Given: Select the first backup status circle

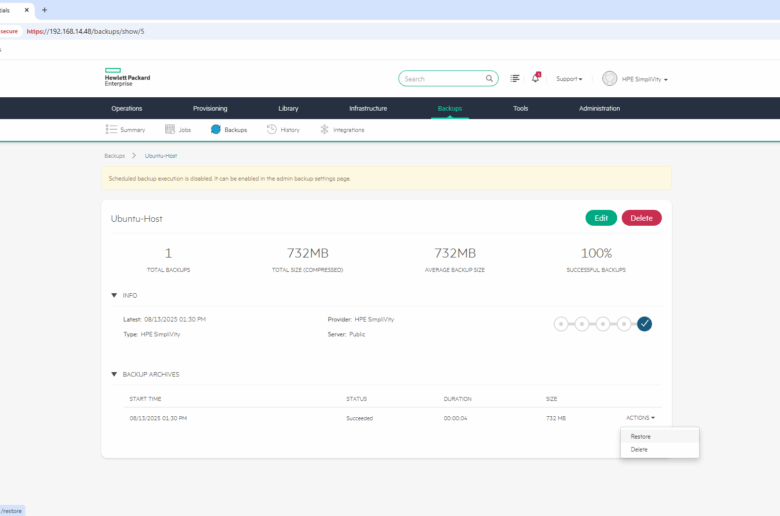Looking at the screenshot, I should pyautogui.click(x=561, y=323).
